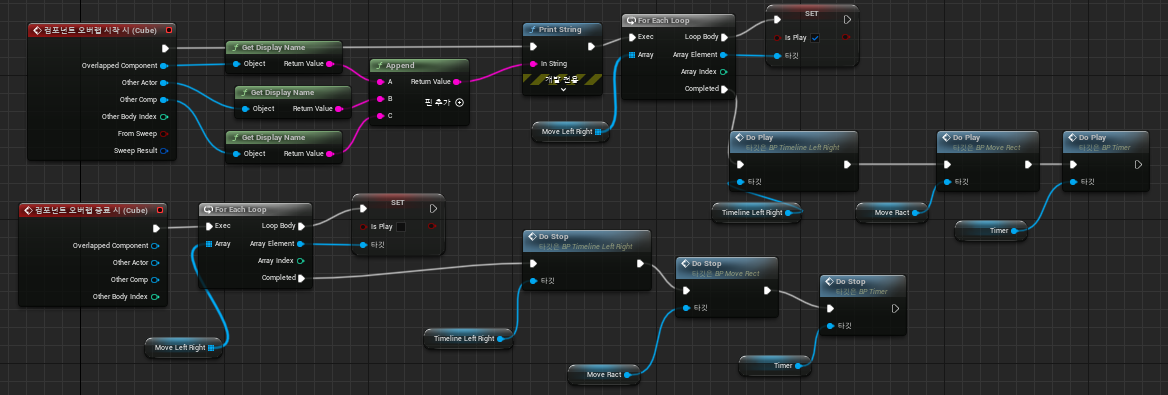Select the Move Left Right variable under Print String

click(x=571, y=131)
